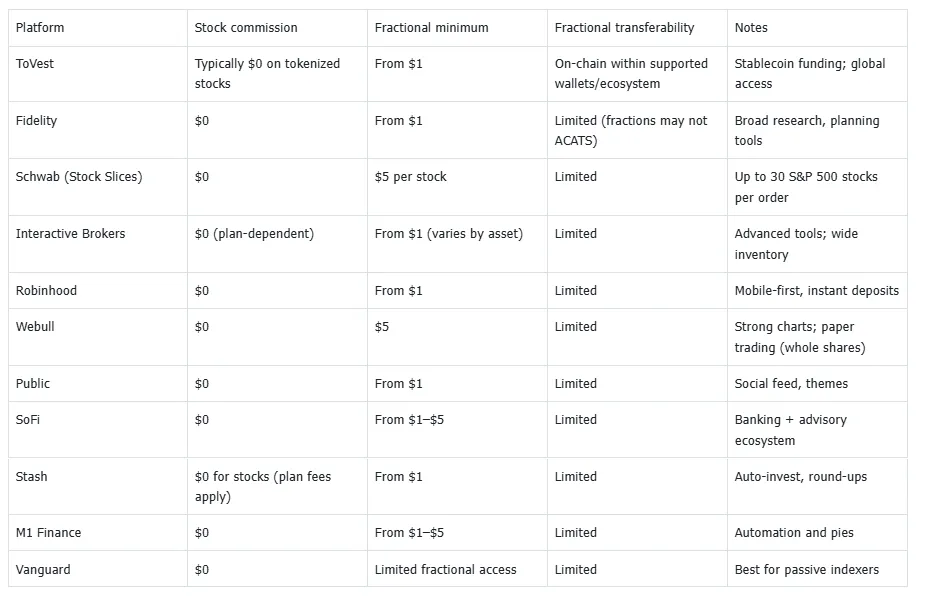Image resolution: width=925 pixels, height=604 pixels.
Task: Click the "$5 per stock" cell
Action: 410,177
